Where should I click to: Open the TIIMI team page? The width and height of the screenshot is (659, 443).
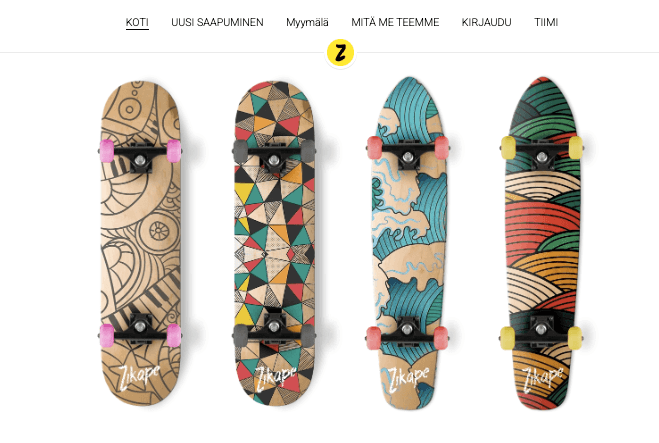[x=546, y=22]
